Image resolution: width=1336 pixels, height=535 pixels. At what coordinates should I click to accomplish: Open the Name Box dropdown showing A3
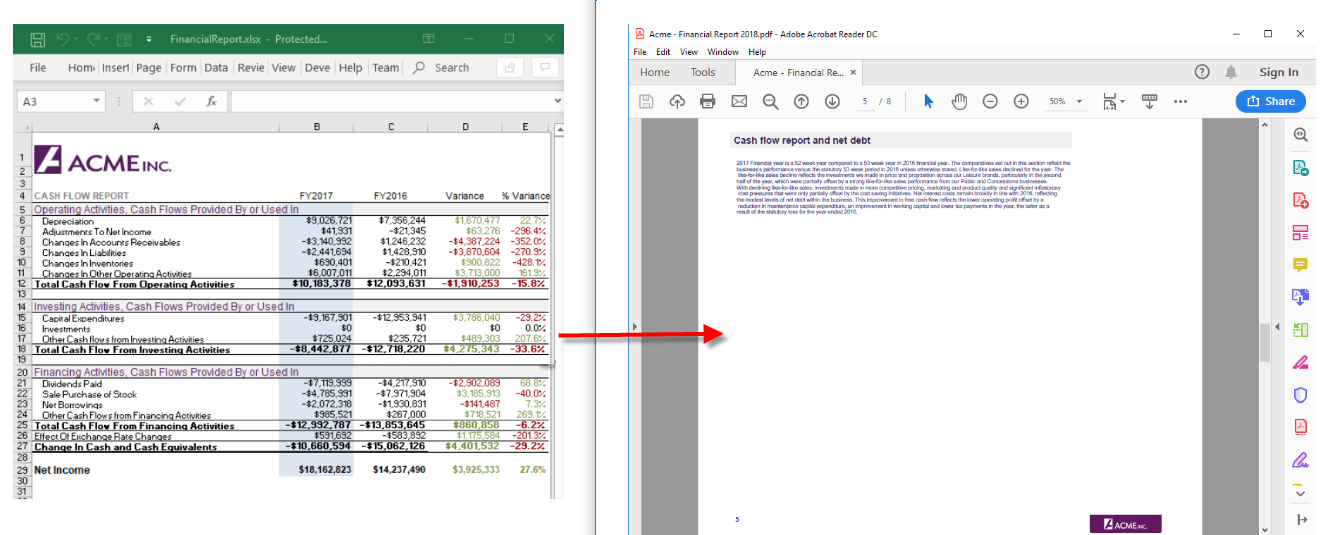click(x=97, y=101)
